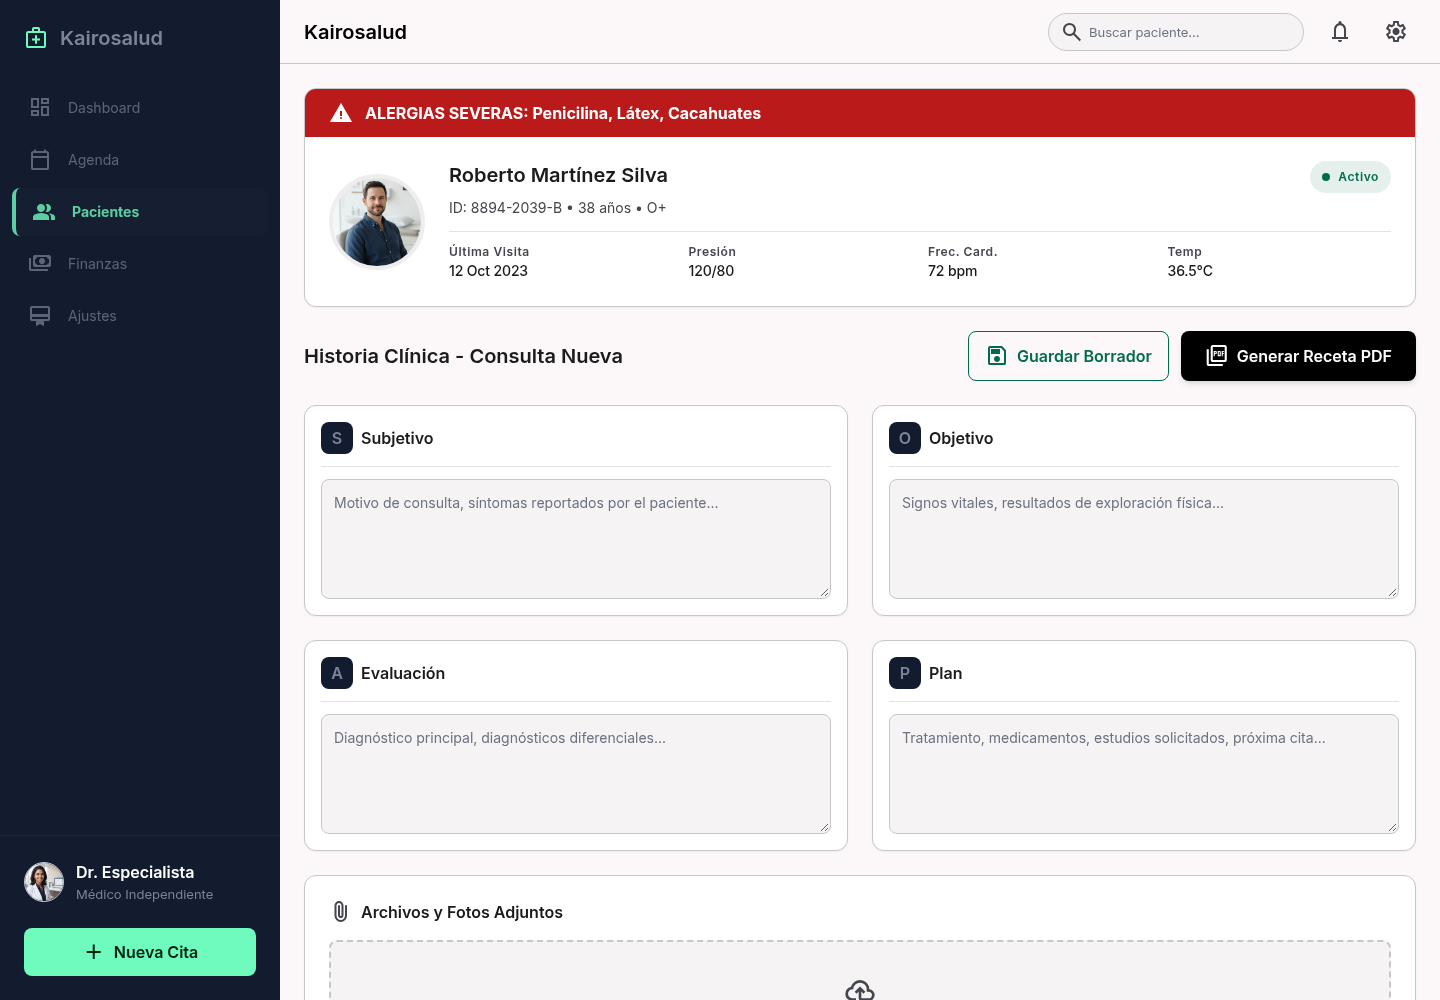Screen dimensions: 1440x1000
Task: Click the S badge of Subjetivo
Action: pyautogui.click(x=337, y=438)
